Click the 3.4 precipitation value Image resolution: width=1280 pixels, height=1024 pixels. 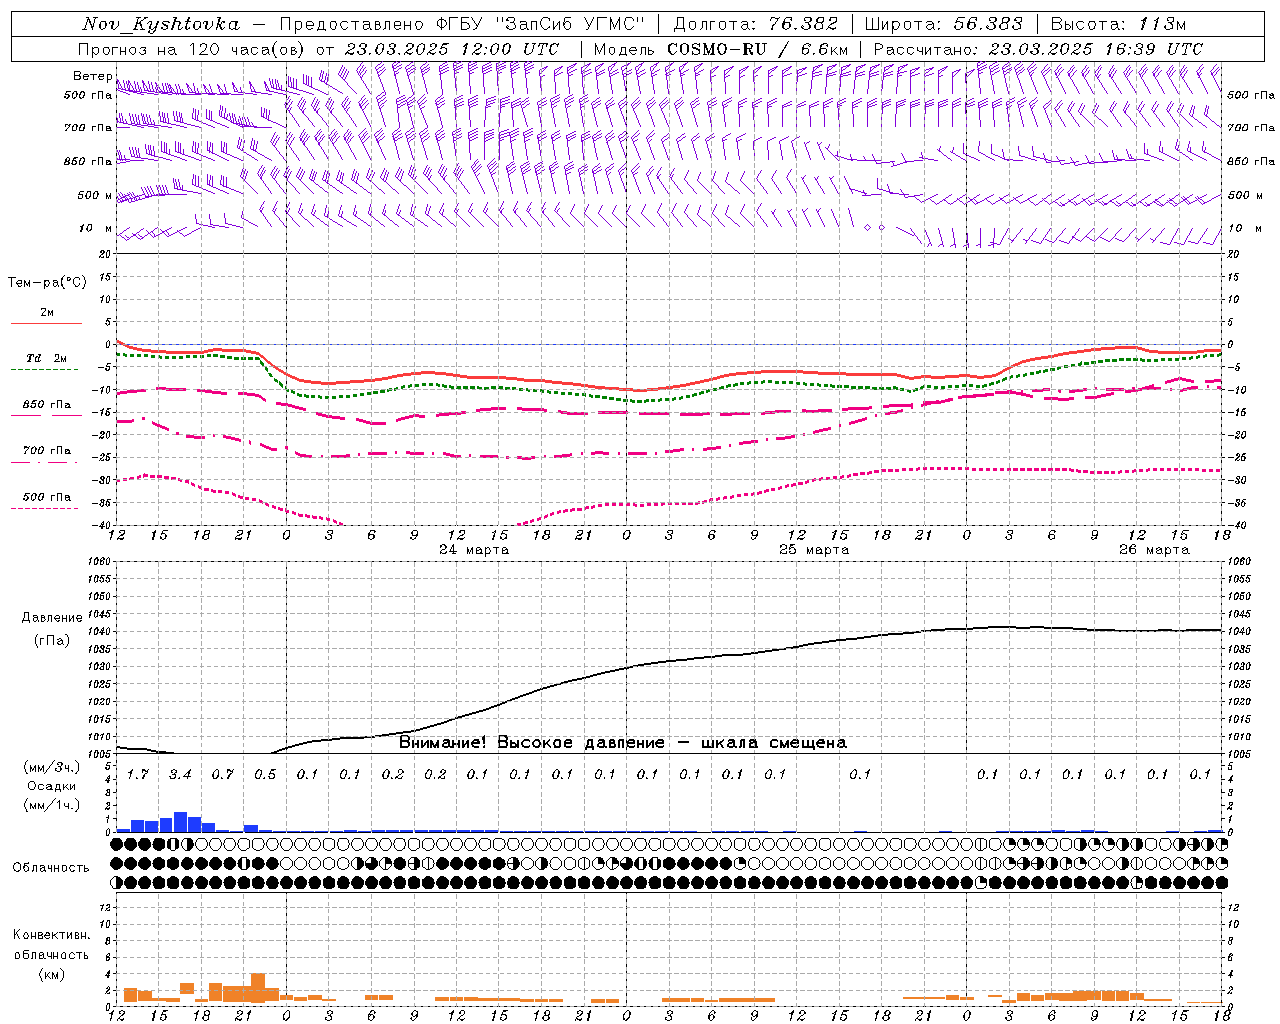tap(179, 774)
